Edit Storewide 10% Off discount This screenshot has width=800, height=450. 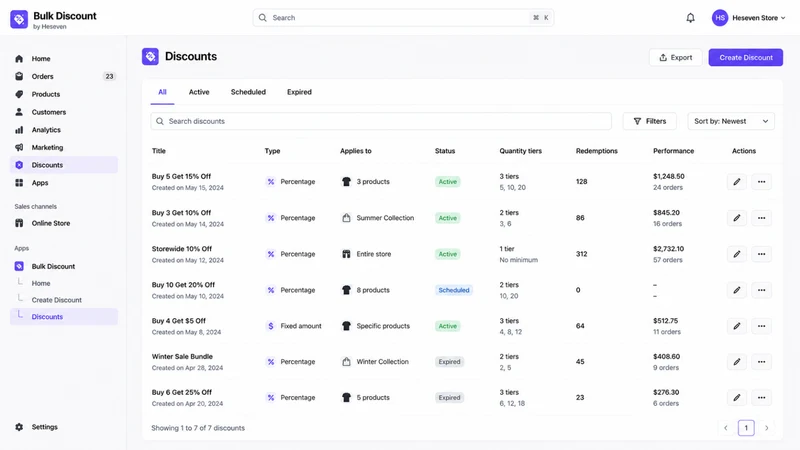[737, 254]
